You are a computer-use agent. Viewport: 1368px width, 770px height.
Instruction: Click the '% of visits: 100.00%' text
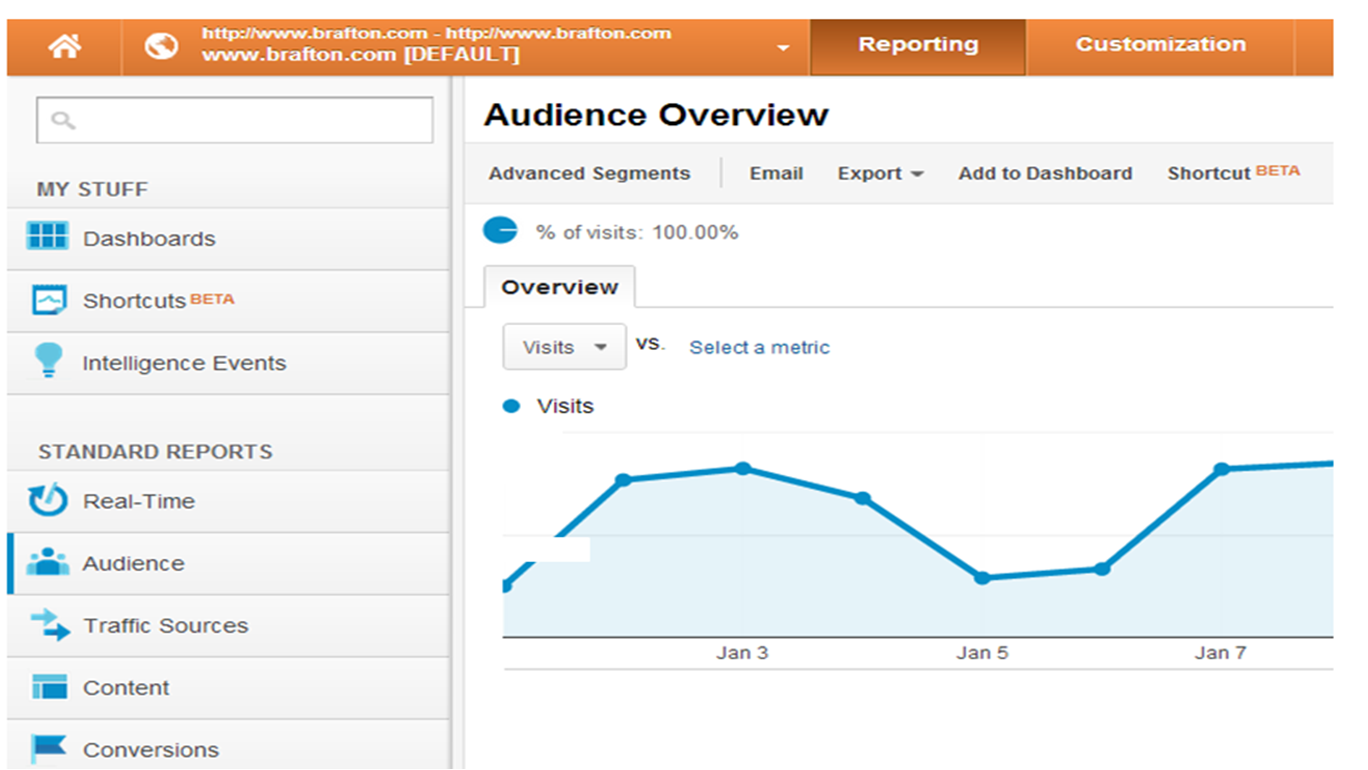click(x=637, y=233)
